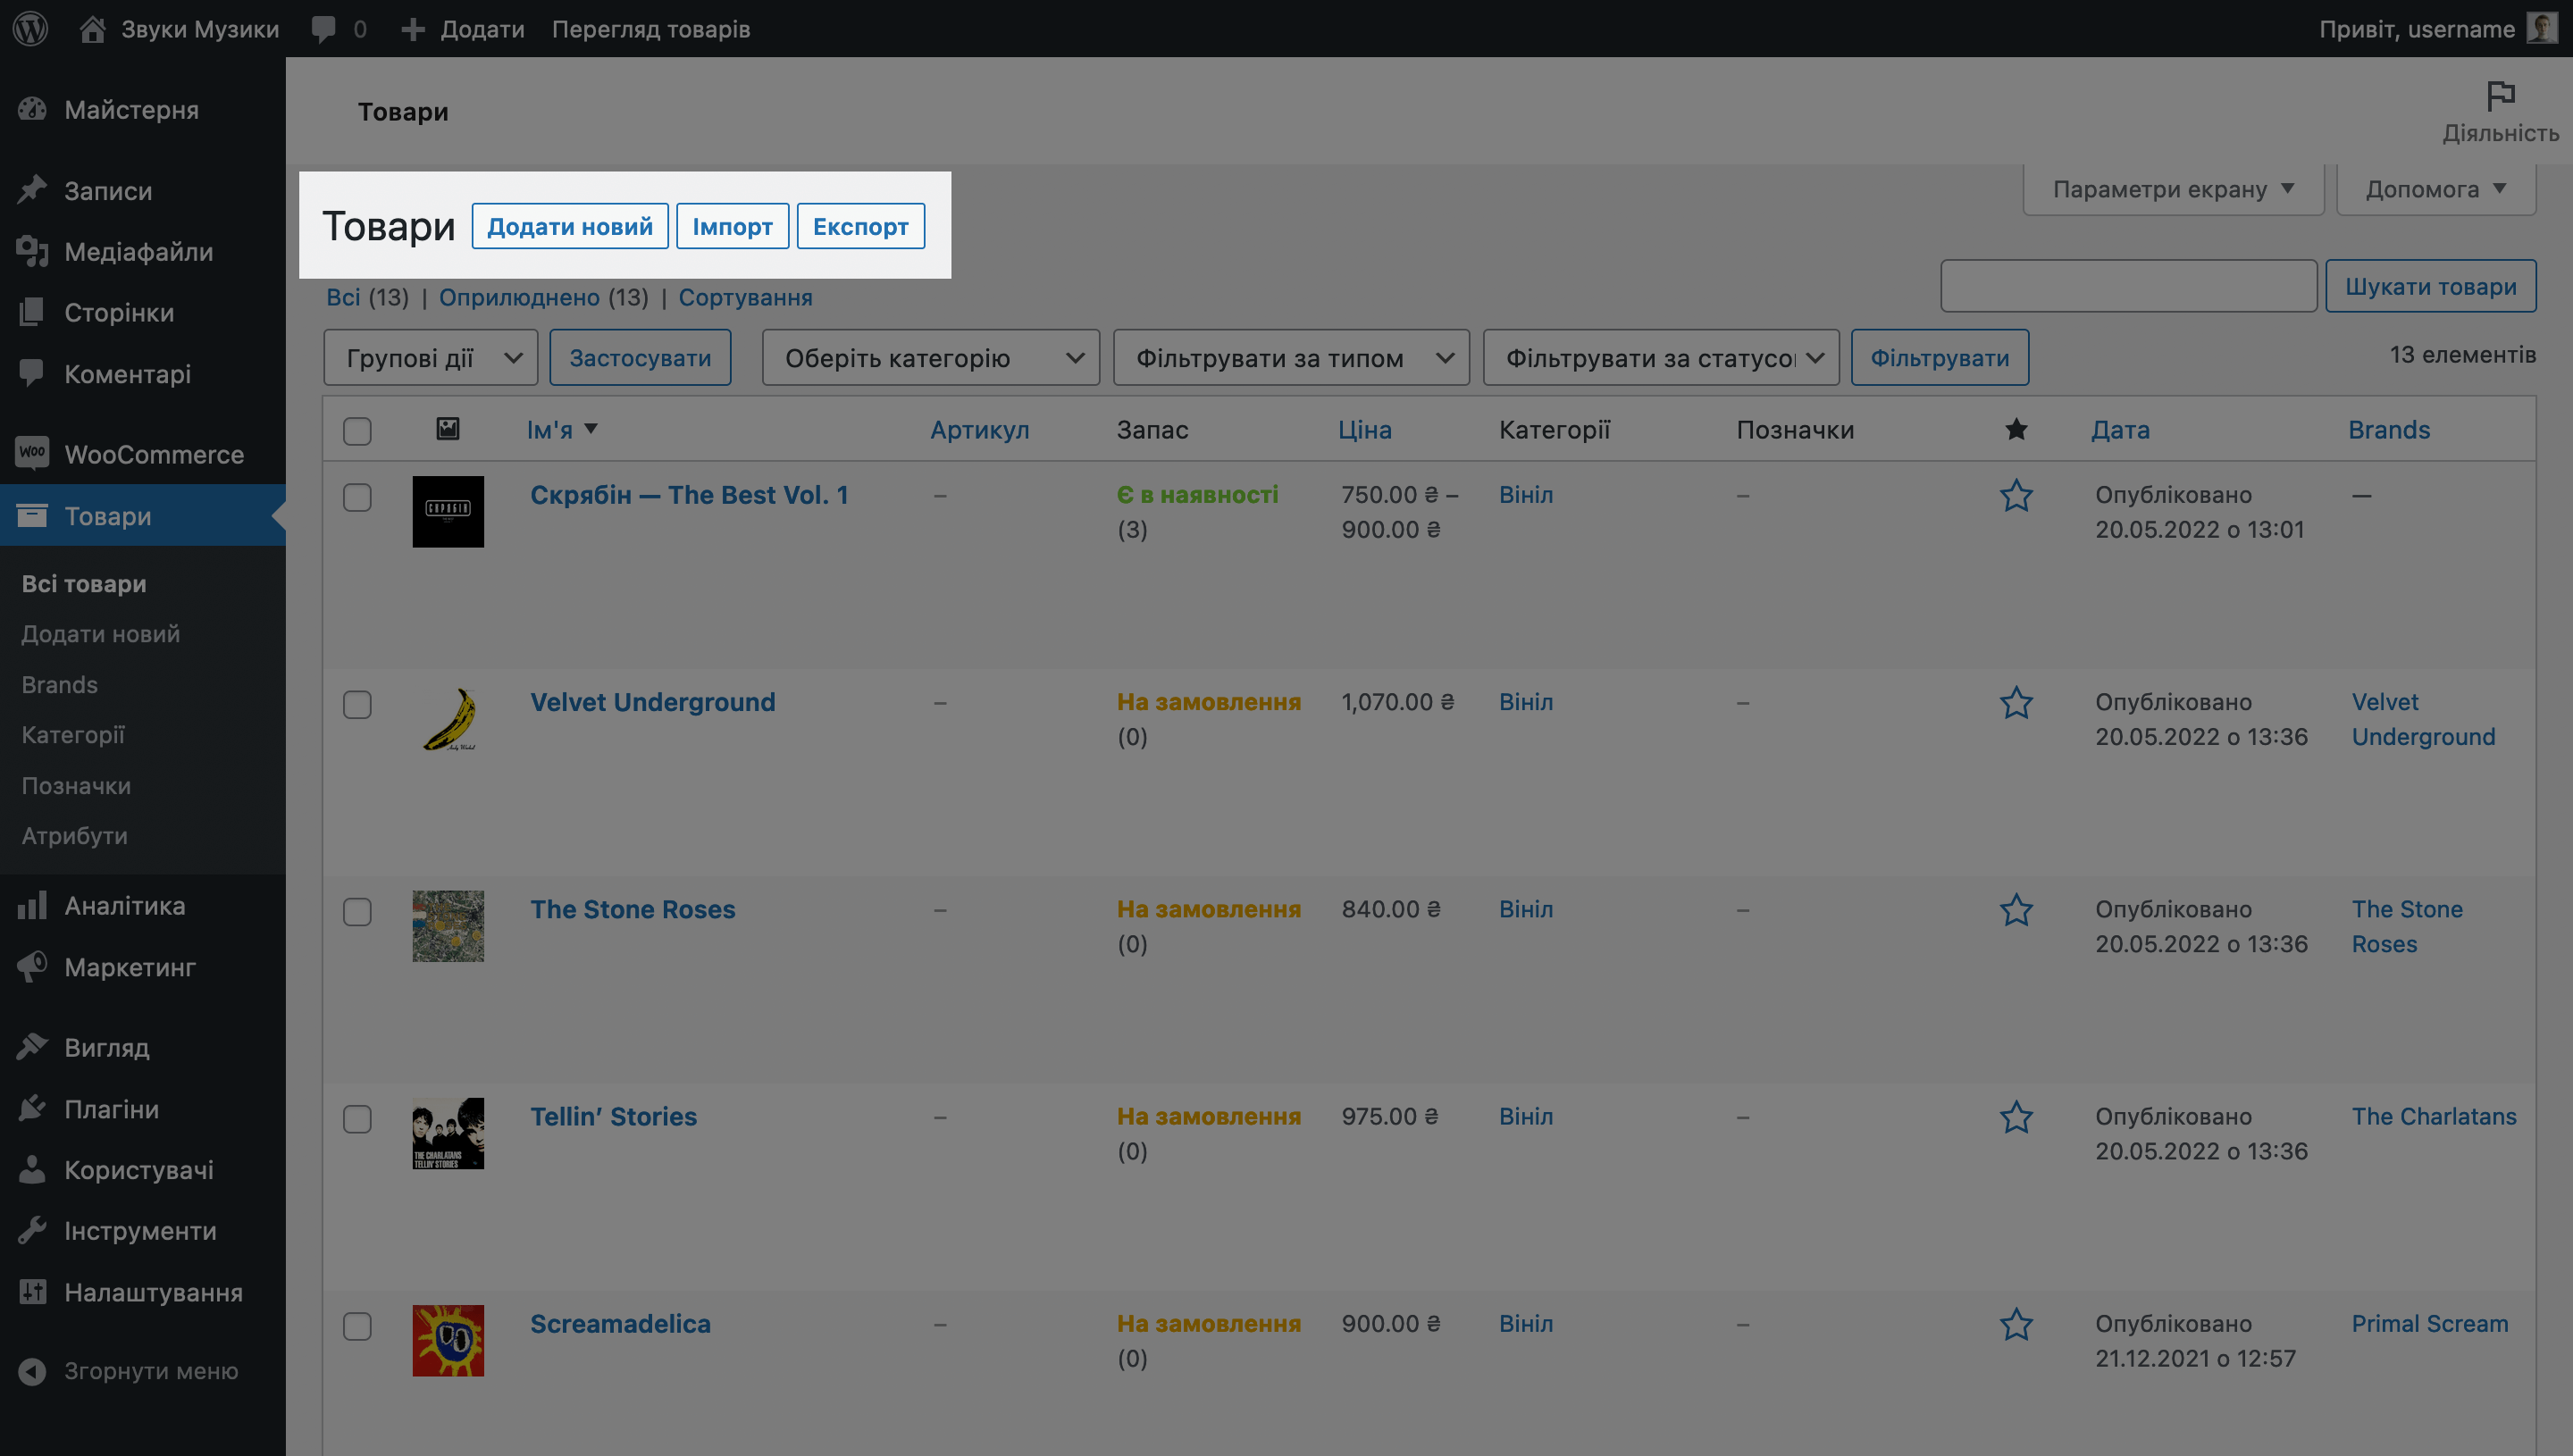Open the Primal Scream brand link
Image resolution: width=2573 pixels, height=1456 pixels.
[x=2430, y=1324]
